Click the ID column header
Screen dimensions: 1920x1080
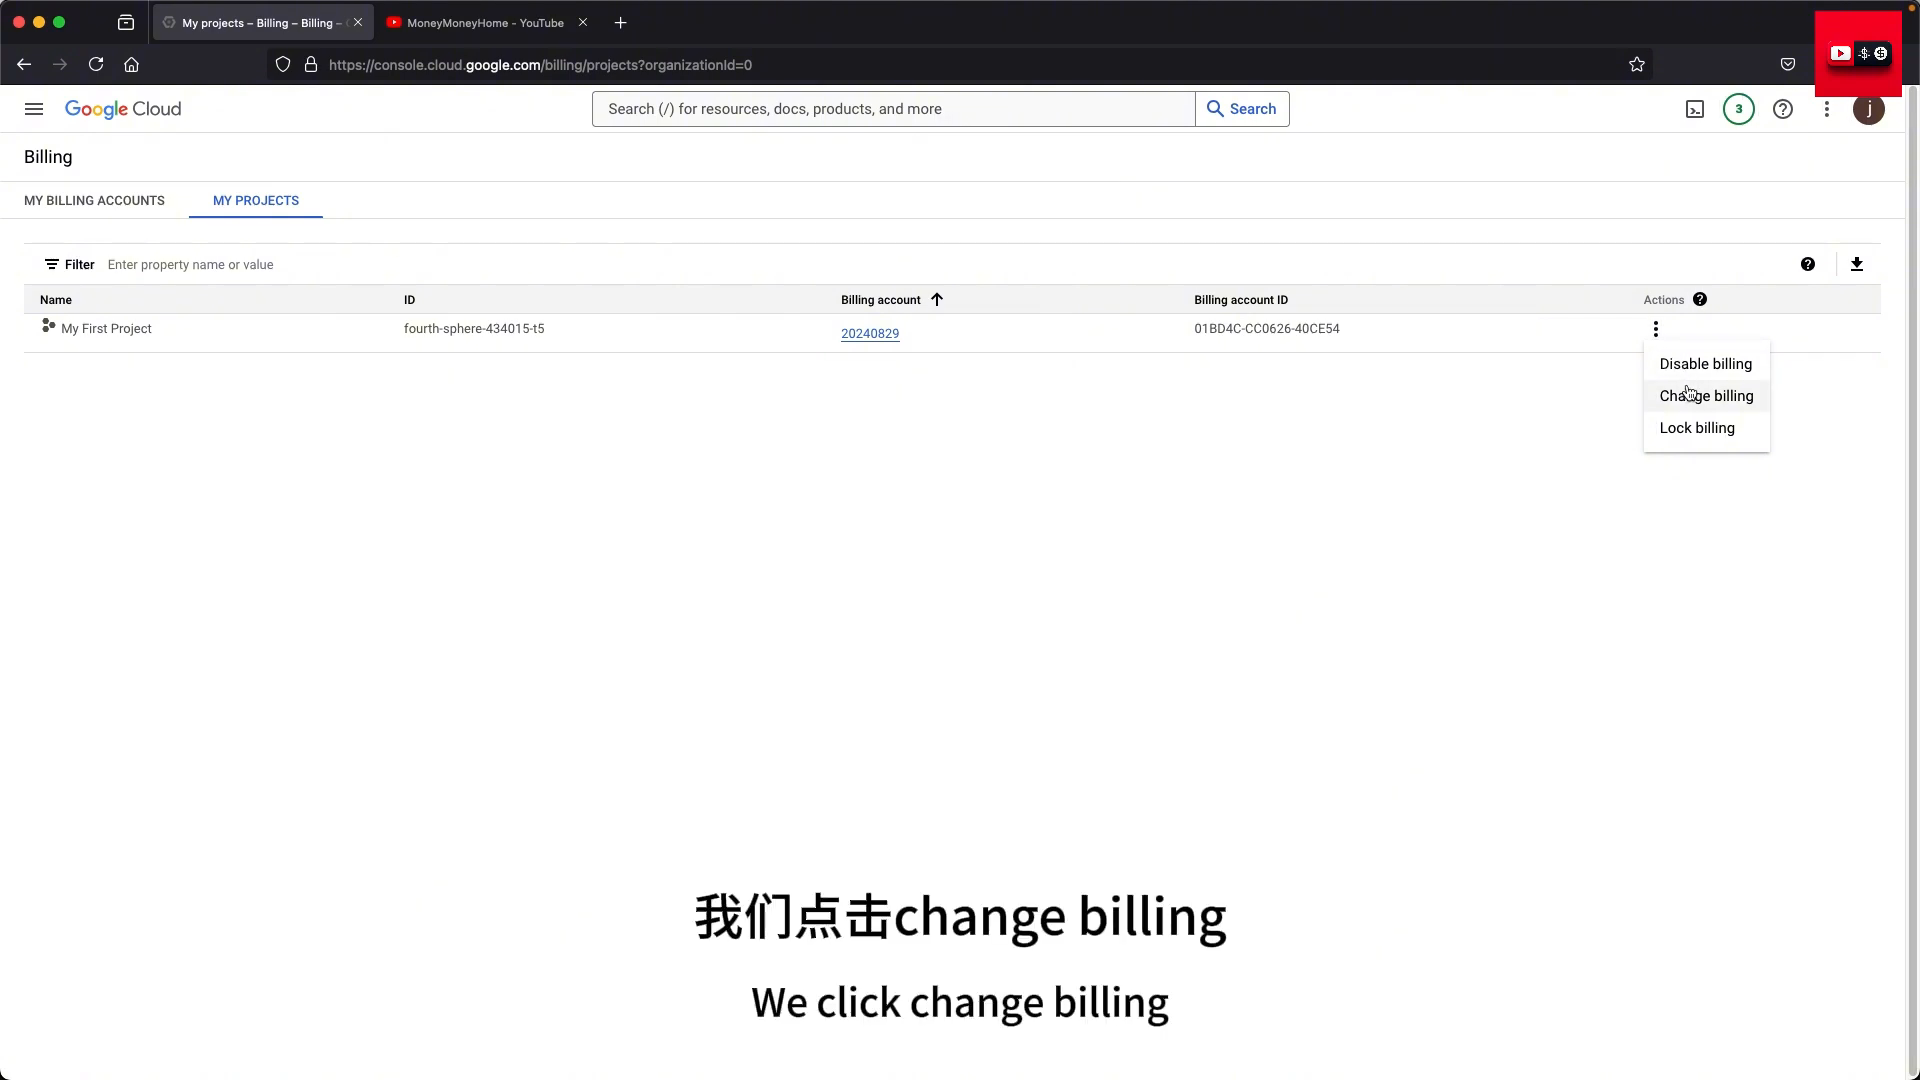click(409, 300)
